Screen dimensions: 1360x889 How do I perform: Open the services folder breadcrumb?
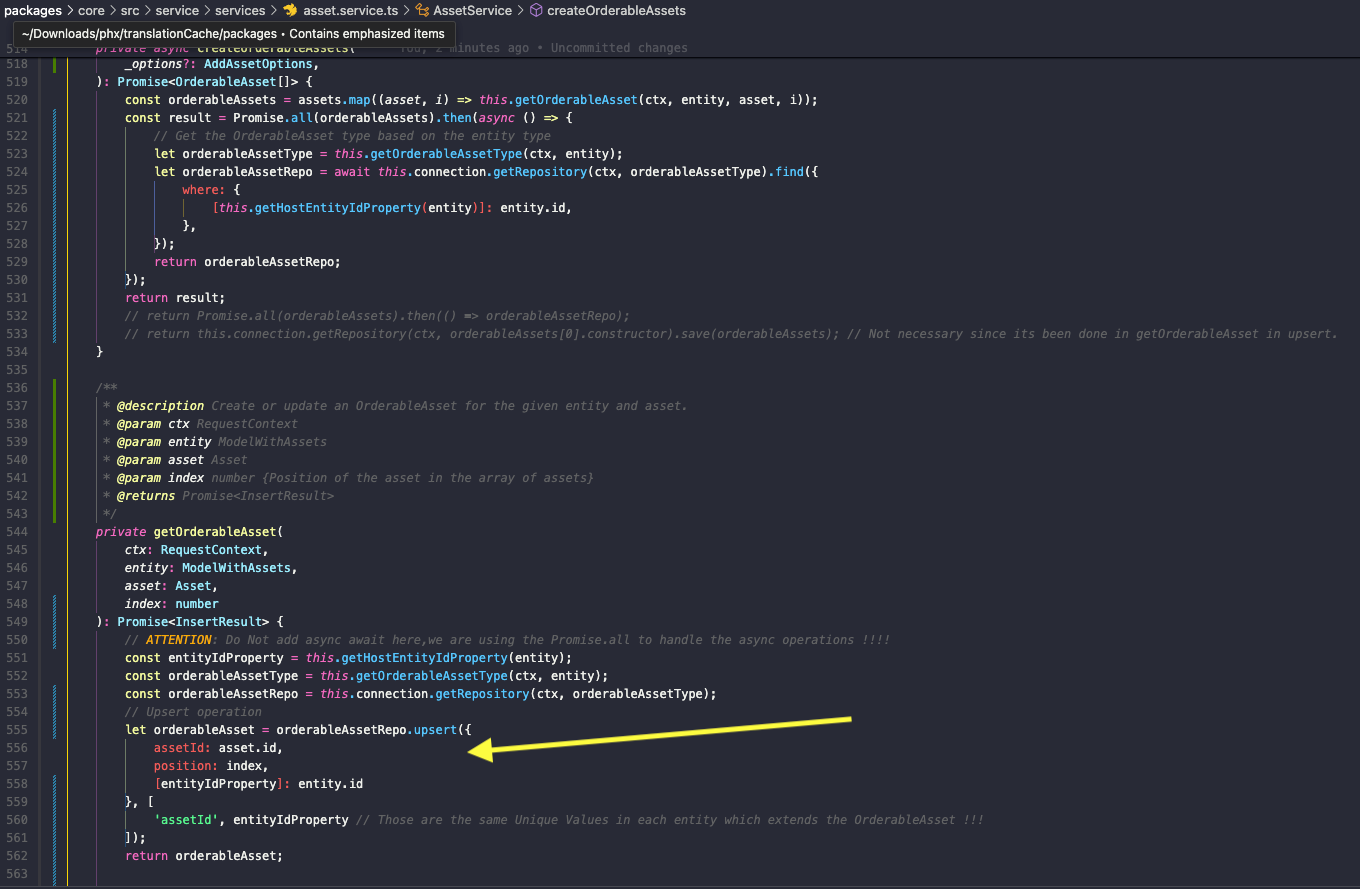(x=240, y=10)
